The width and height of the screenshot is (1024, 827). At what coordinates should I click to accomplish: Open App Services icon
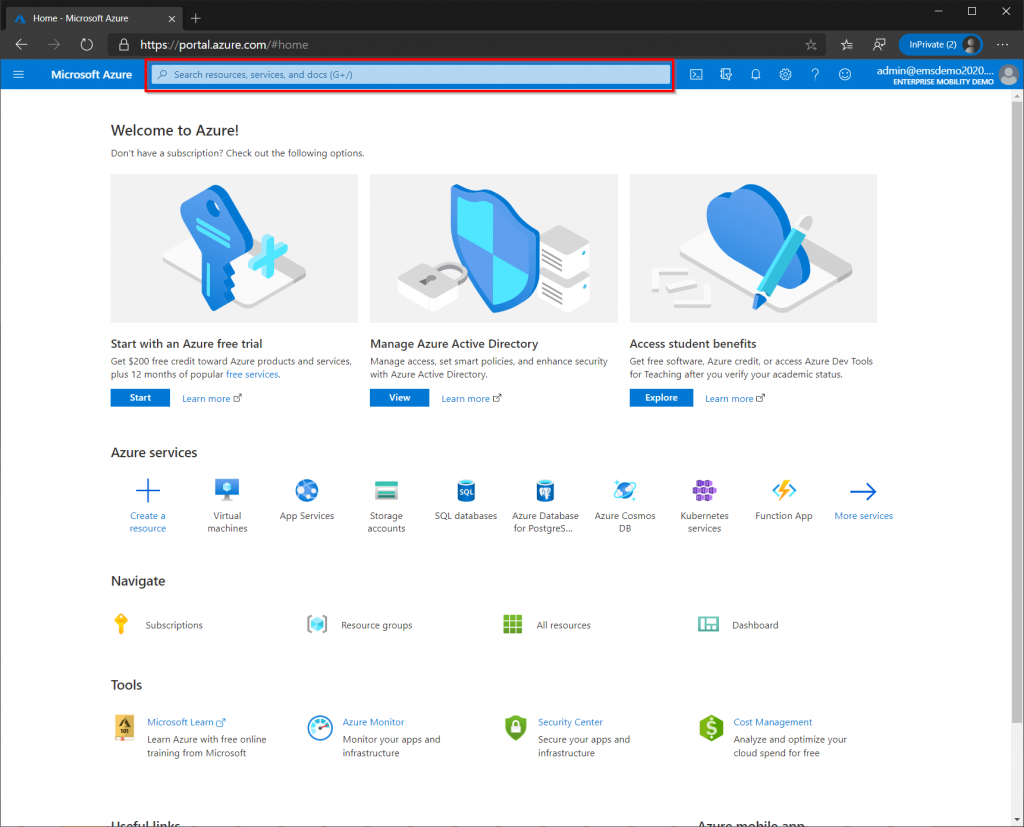coord(307,490)
